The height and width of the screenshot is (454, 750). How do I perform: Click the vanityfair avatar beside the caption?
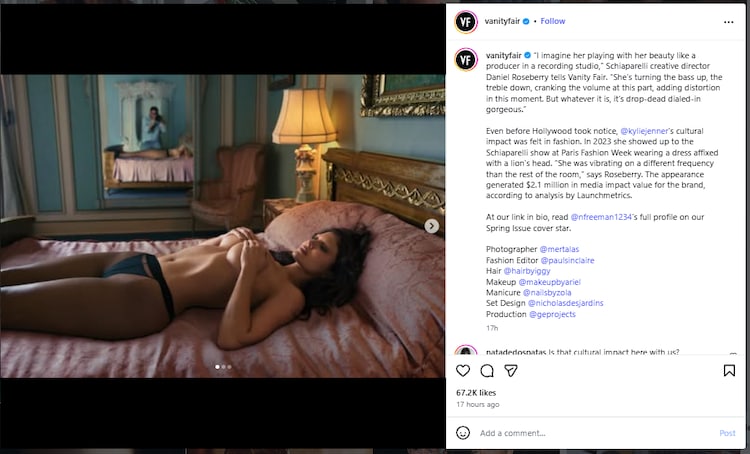pos(465,60)
